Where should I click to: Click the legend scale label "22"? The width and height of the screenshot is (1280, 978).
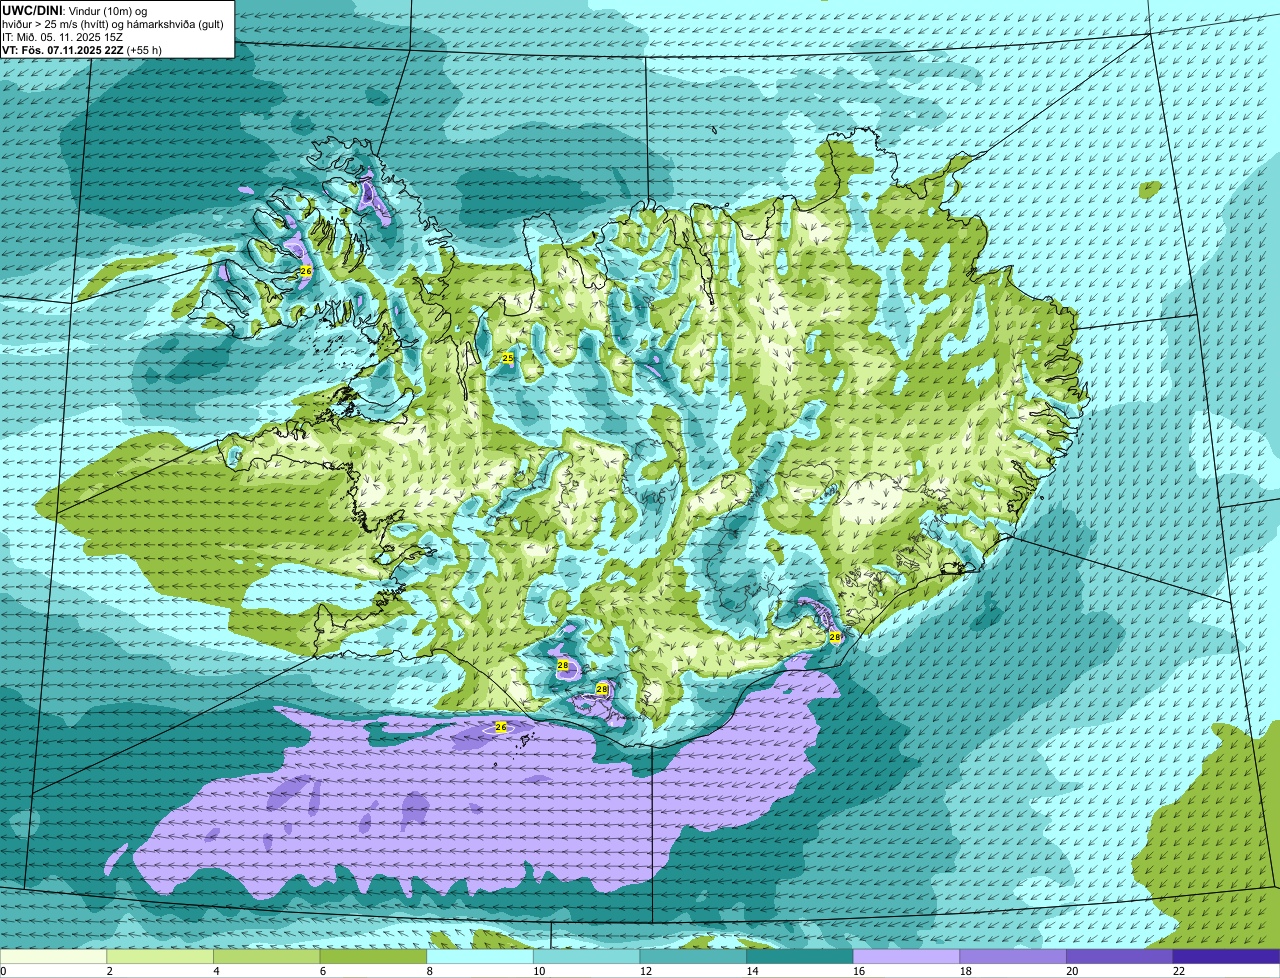tap(1179, 971)
